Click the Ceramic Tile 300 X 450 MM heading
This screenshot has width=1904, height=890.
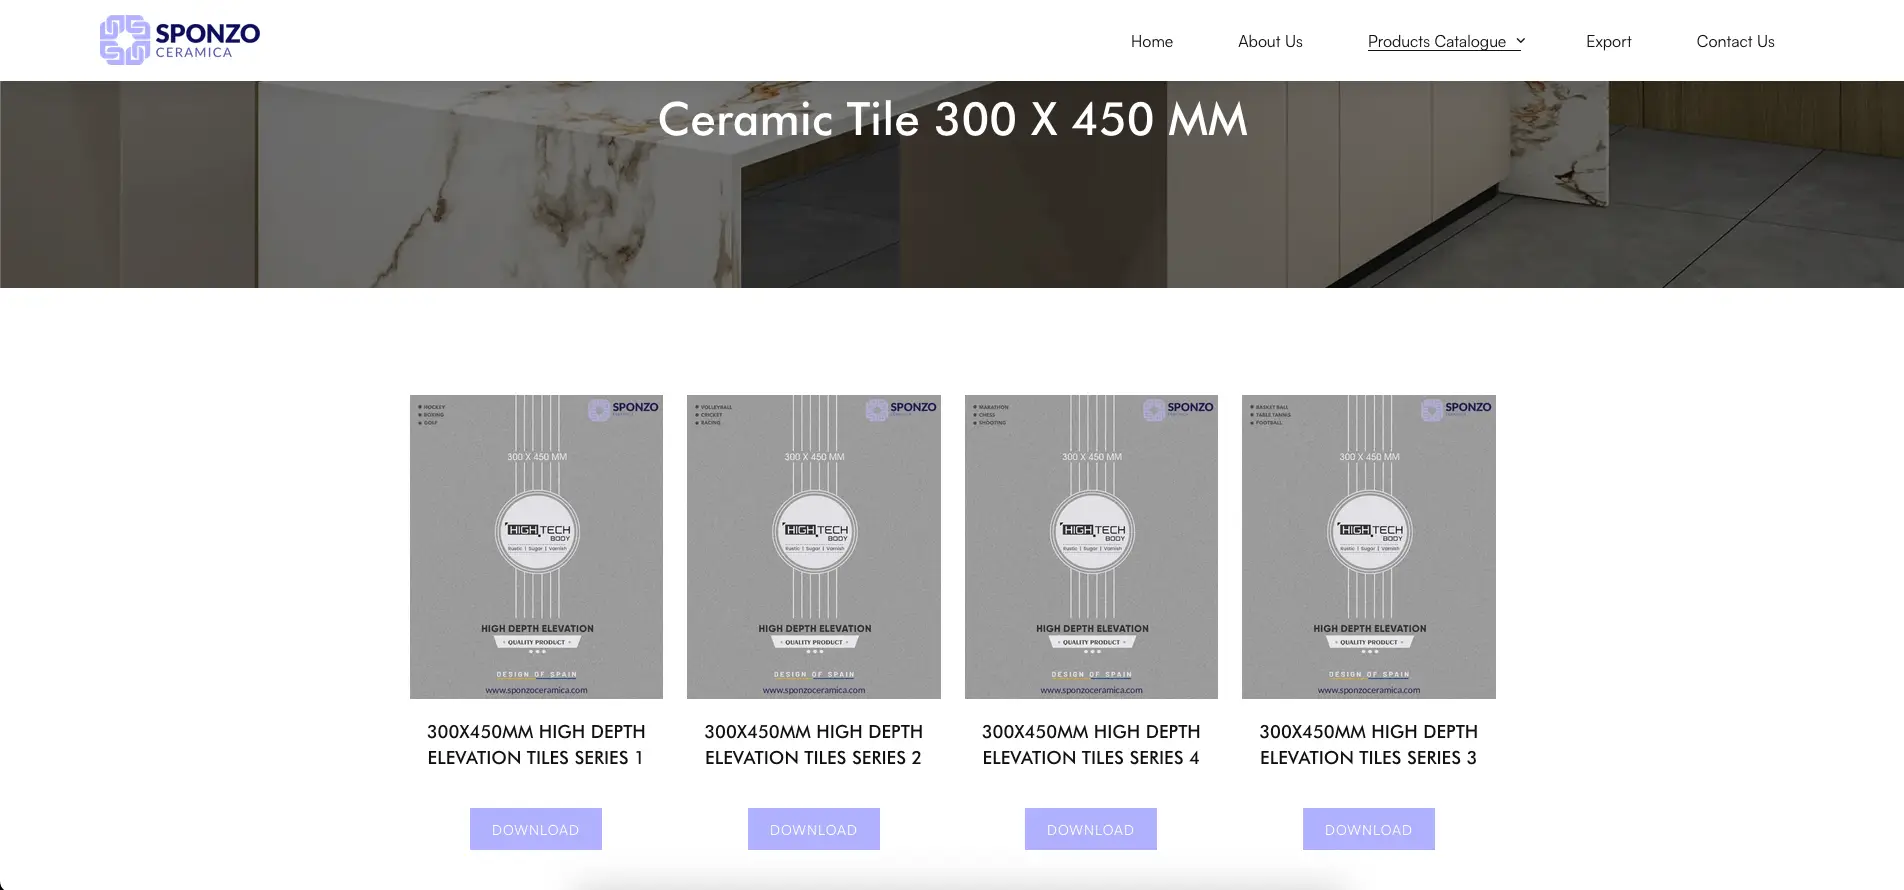click(x=952, y=120)
